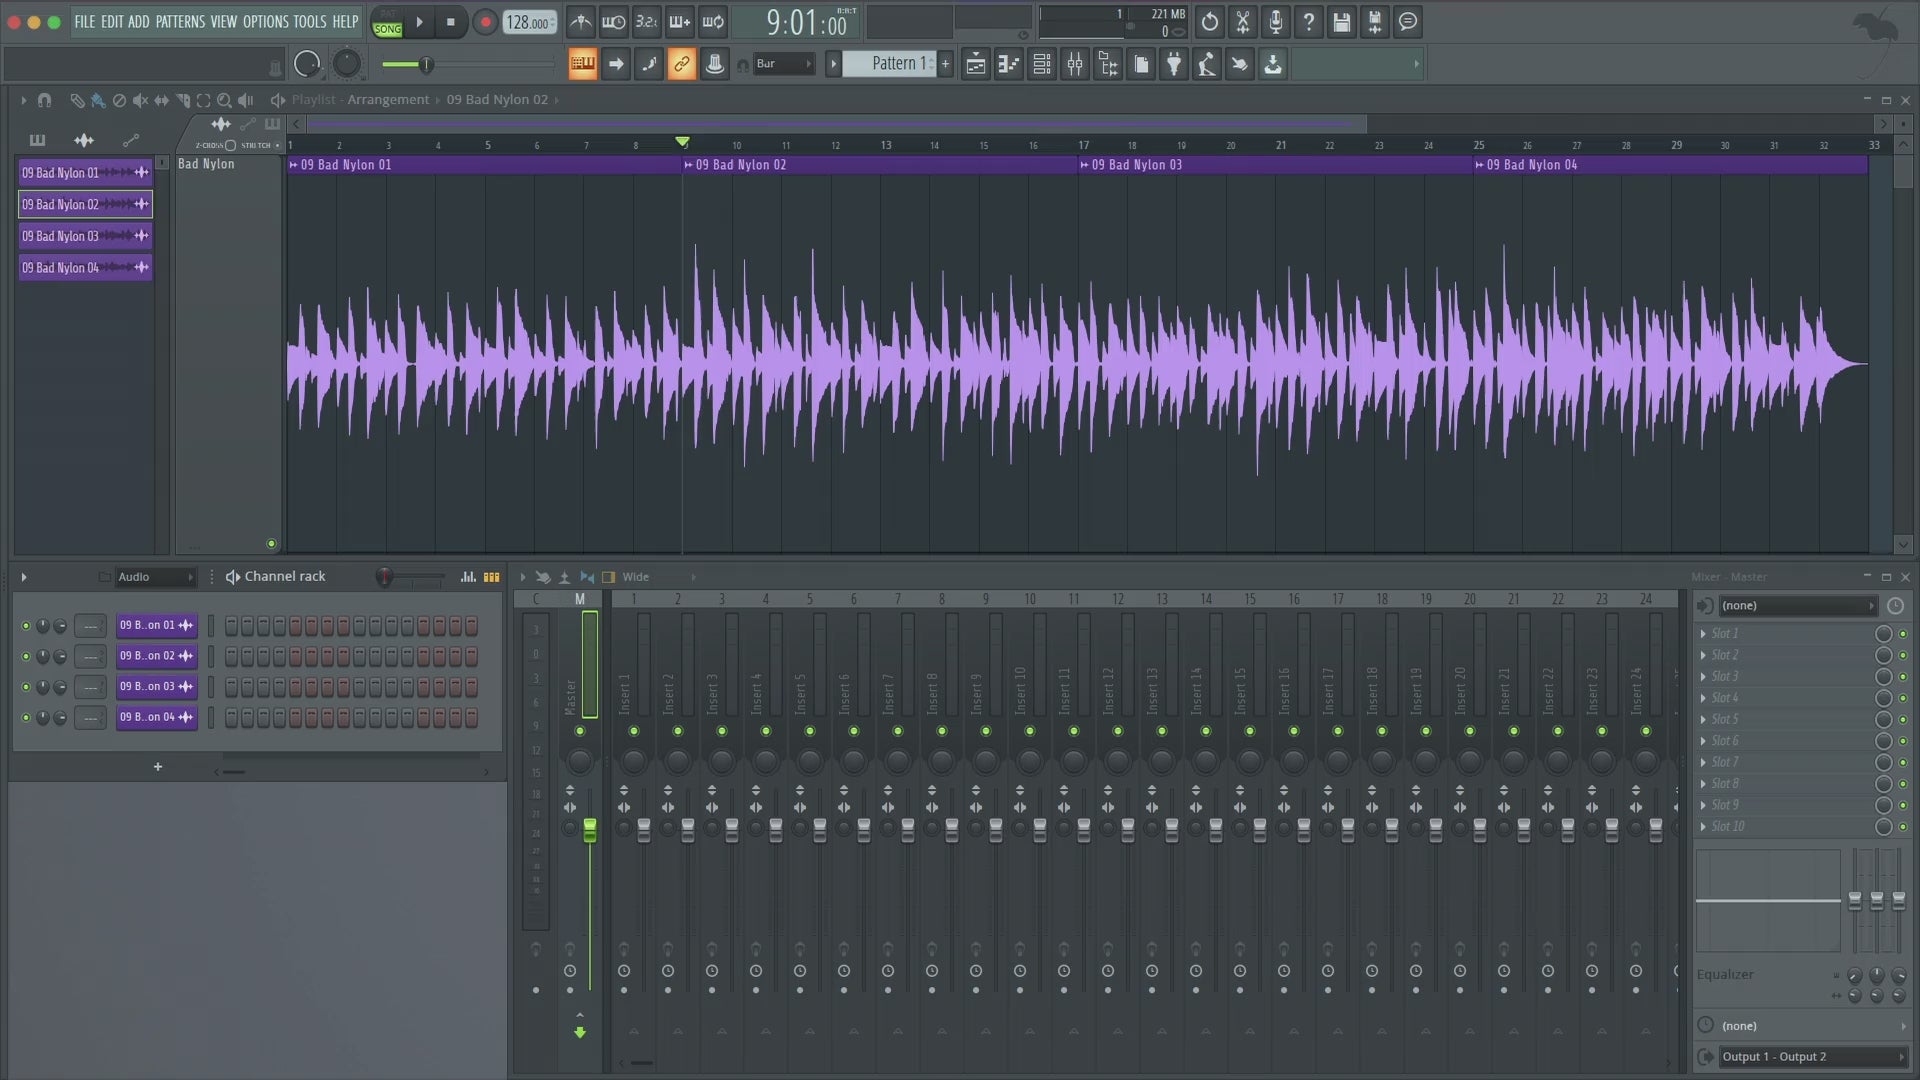The height and width of the screenshot is (1080, 1920).
Task: Switch between pattern and song mode
Action: click(x=387, y=22)
